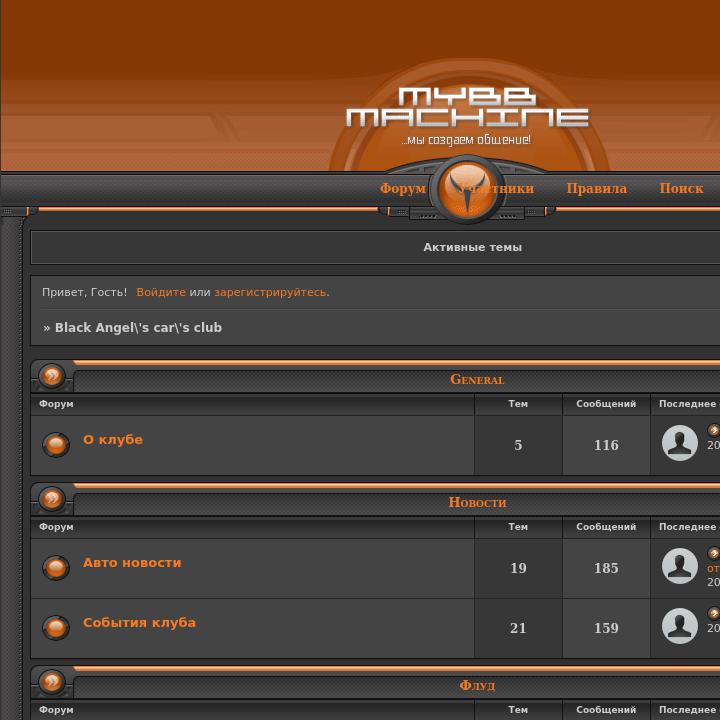Click the Привет, Гость! greeting text
This screenshot has height=720, width=720.
coord(84,292)
